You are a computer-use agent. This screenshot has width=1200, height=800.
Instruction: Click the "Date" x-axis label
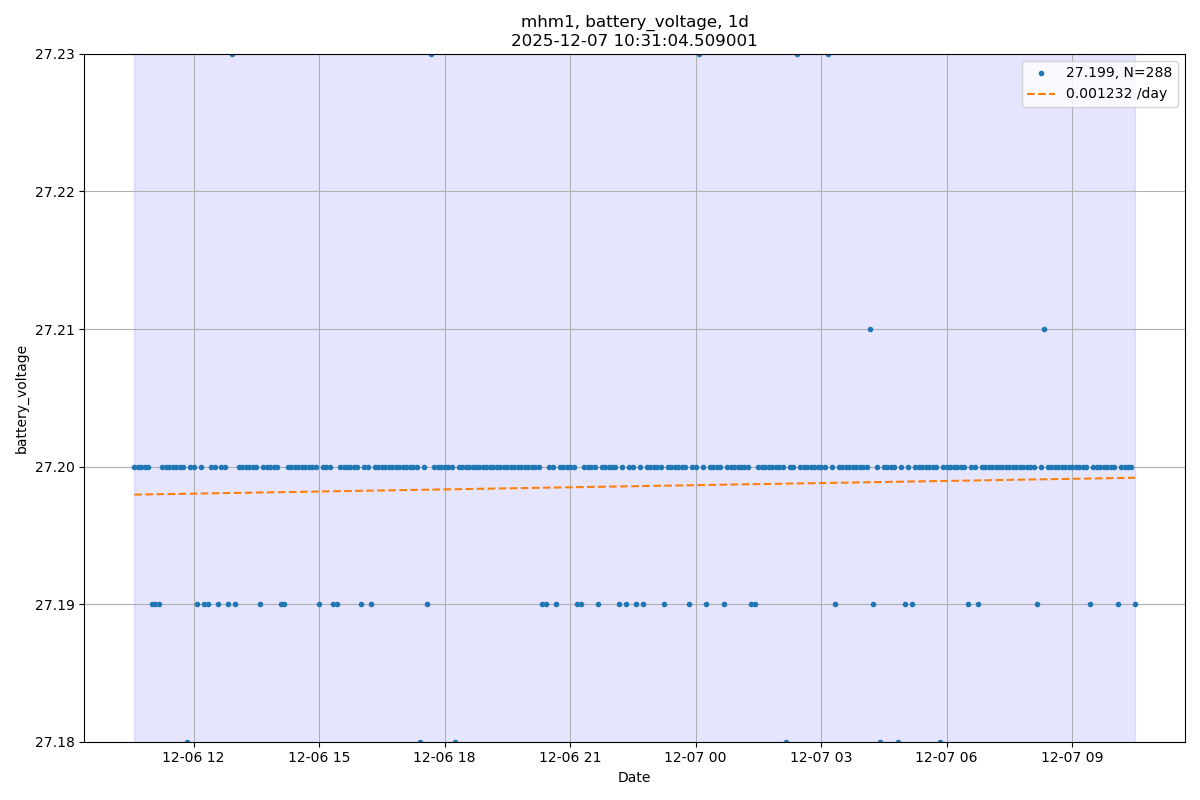(634, 777)
